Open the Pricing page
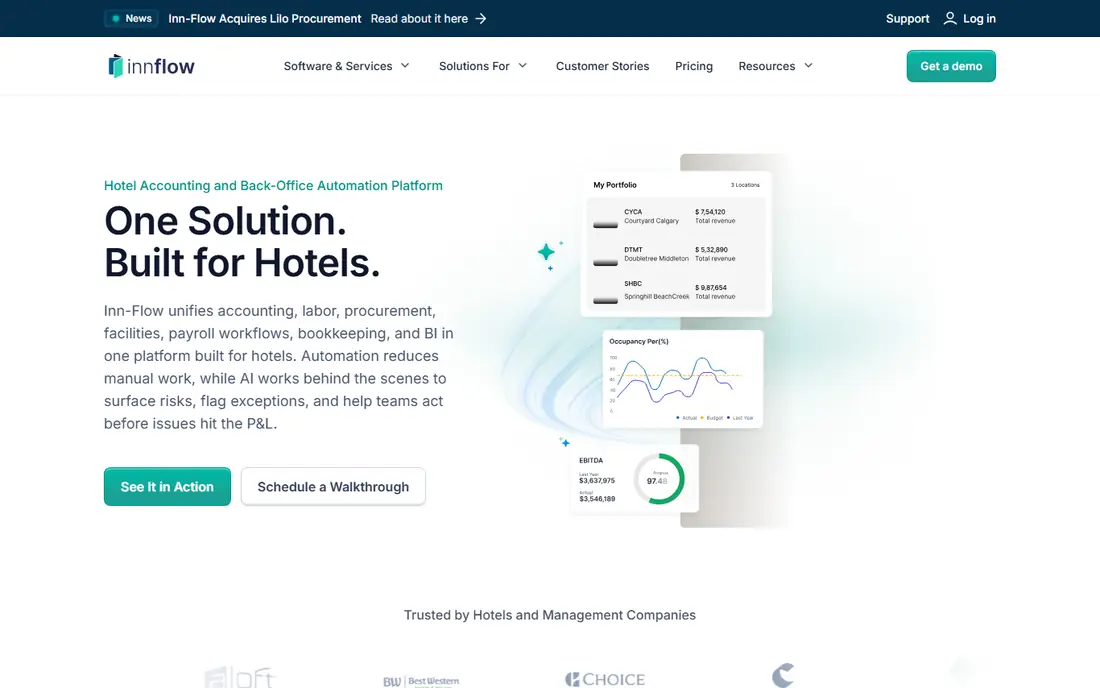The width and height of the screenshot is (1100, 688). click(694, 66)
